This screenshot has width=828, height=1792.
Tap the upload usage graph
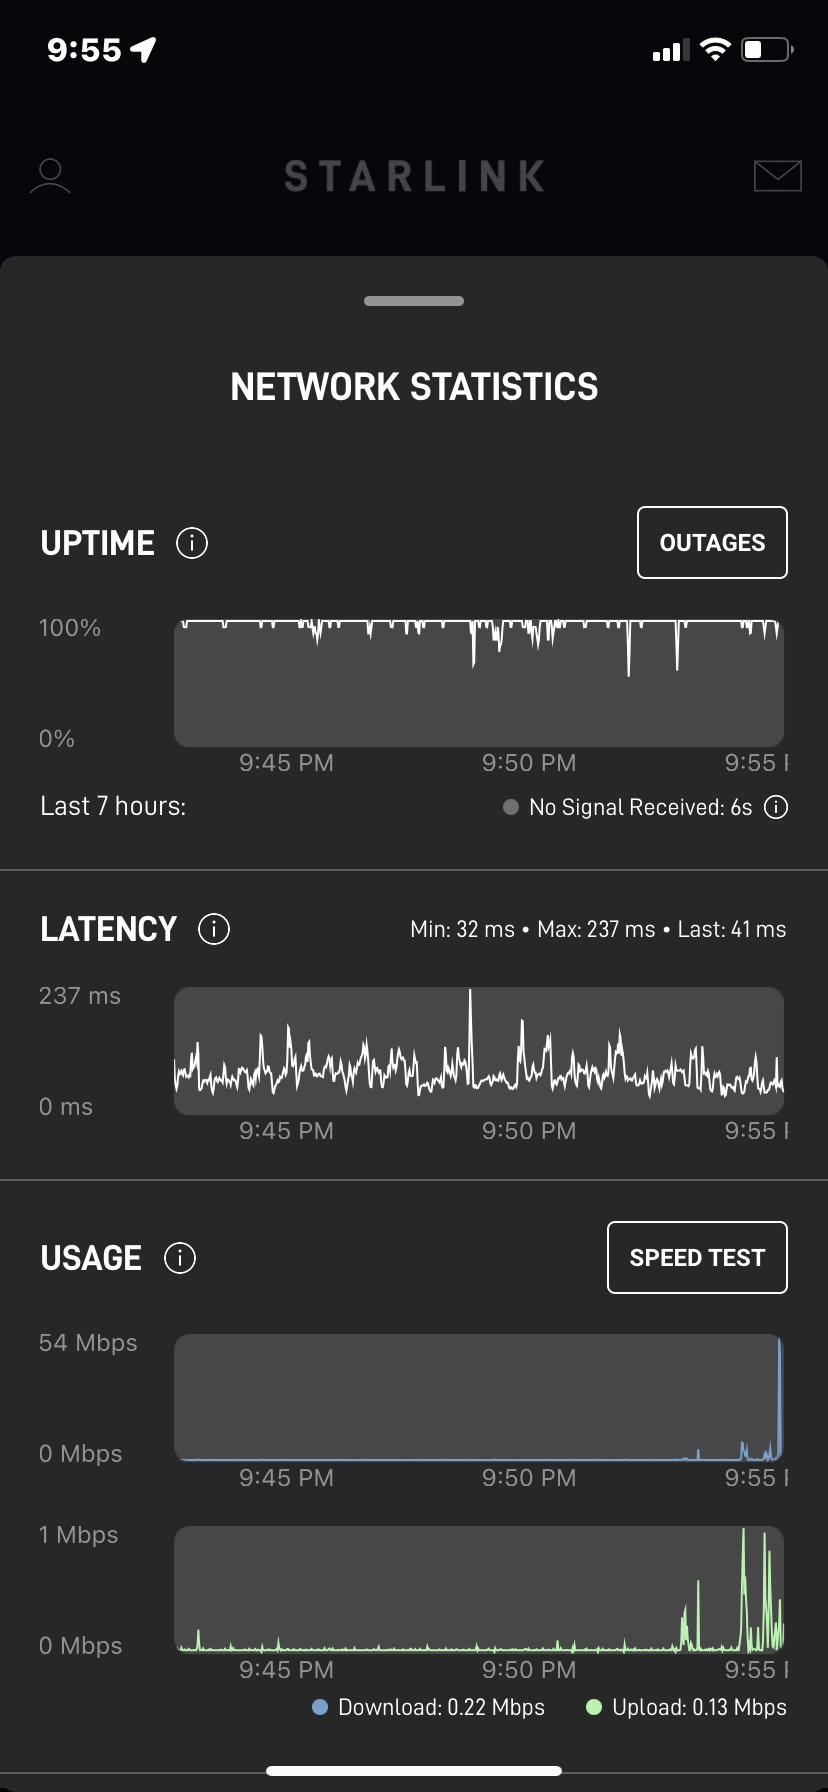(479, 1589)
